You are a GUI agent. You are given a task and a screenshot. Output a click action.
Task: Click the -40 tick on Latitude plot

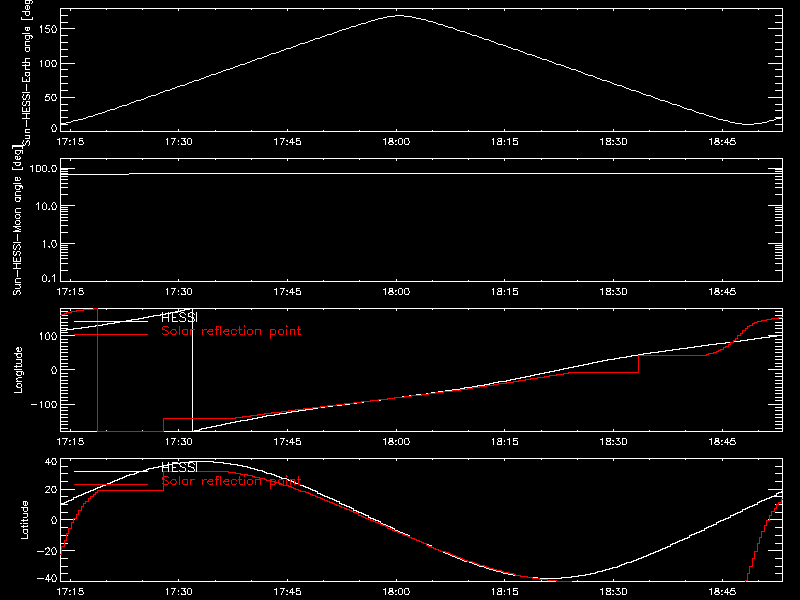pos(47,579)
